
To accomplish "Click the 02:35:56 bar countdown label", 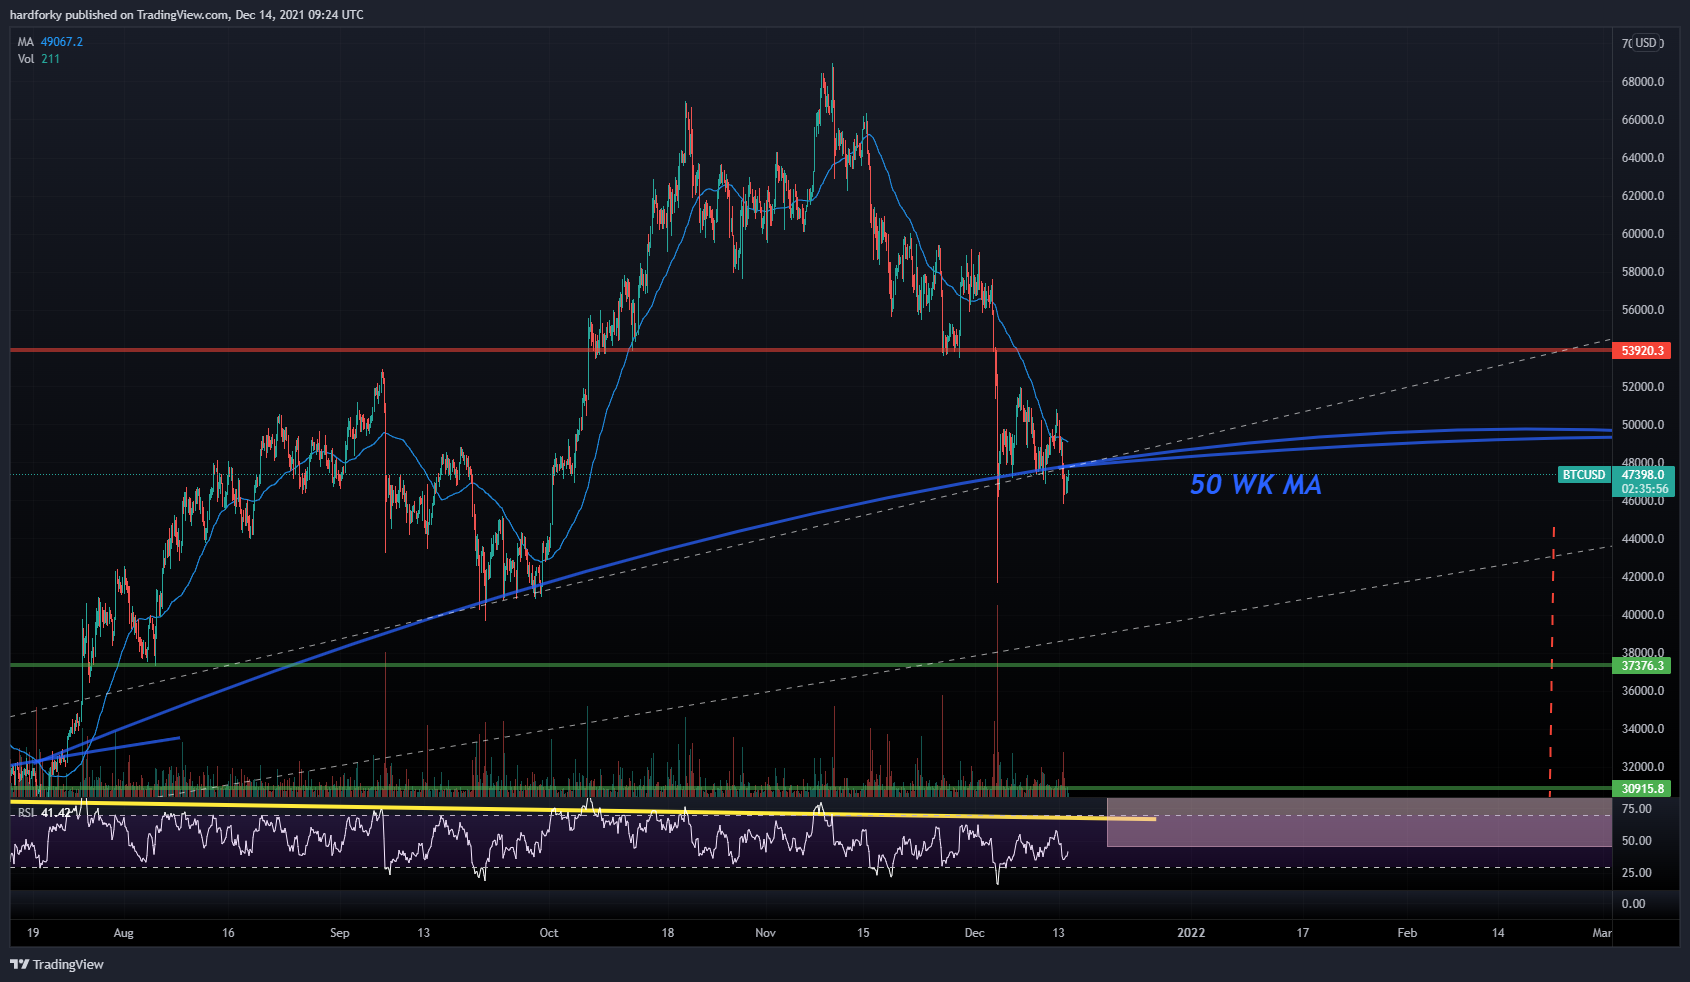I will (x=1643, y=489).
